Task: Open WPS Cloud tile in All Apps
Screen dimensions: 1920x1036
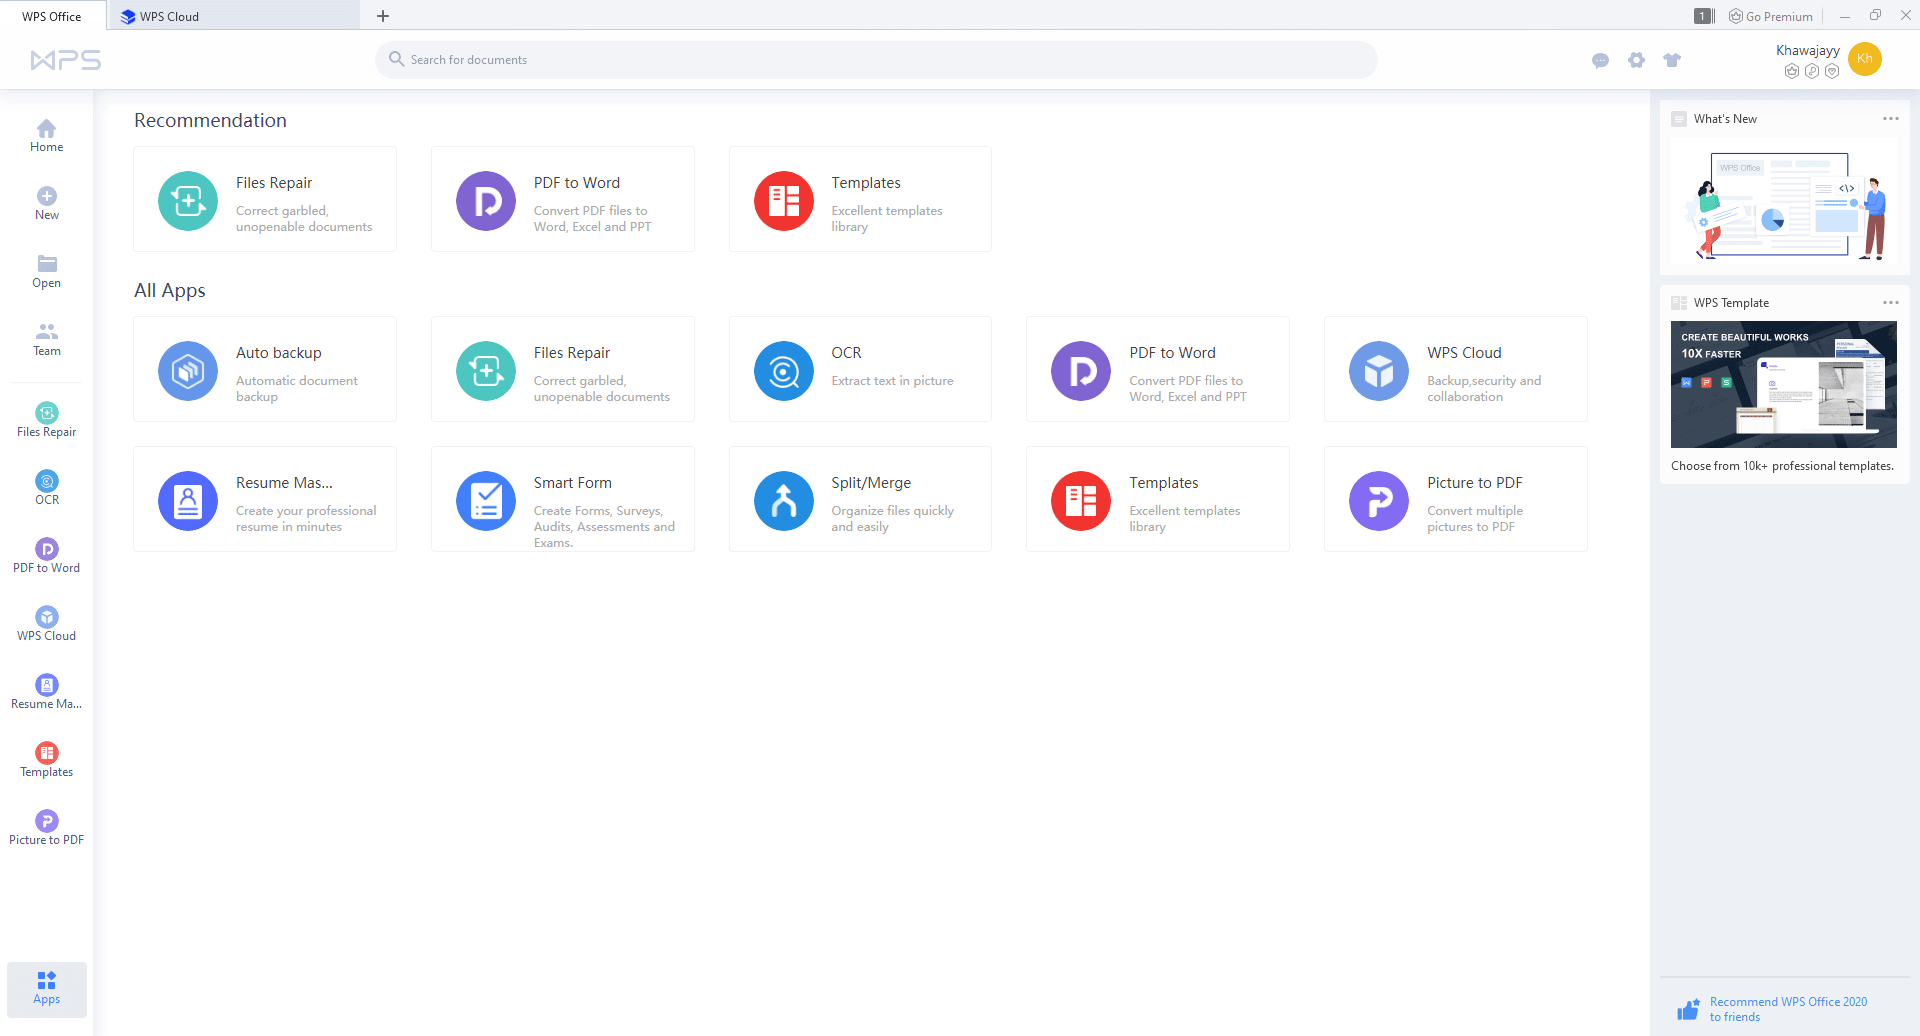Action: point(1455,369)
